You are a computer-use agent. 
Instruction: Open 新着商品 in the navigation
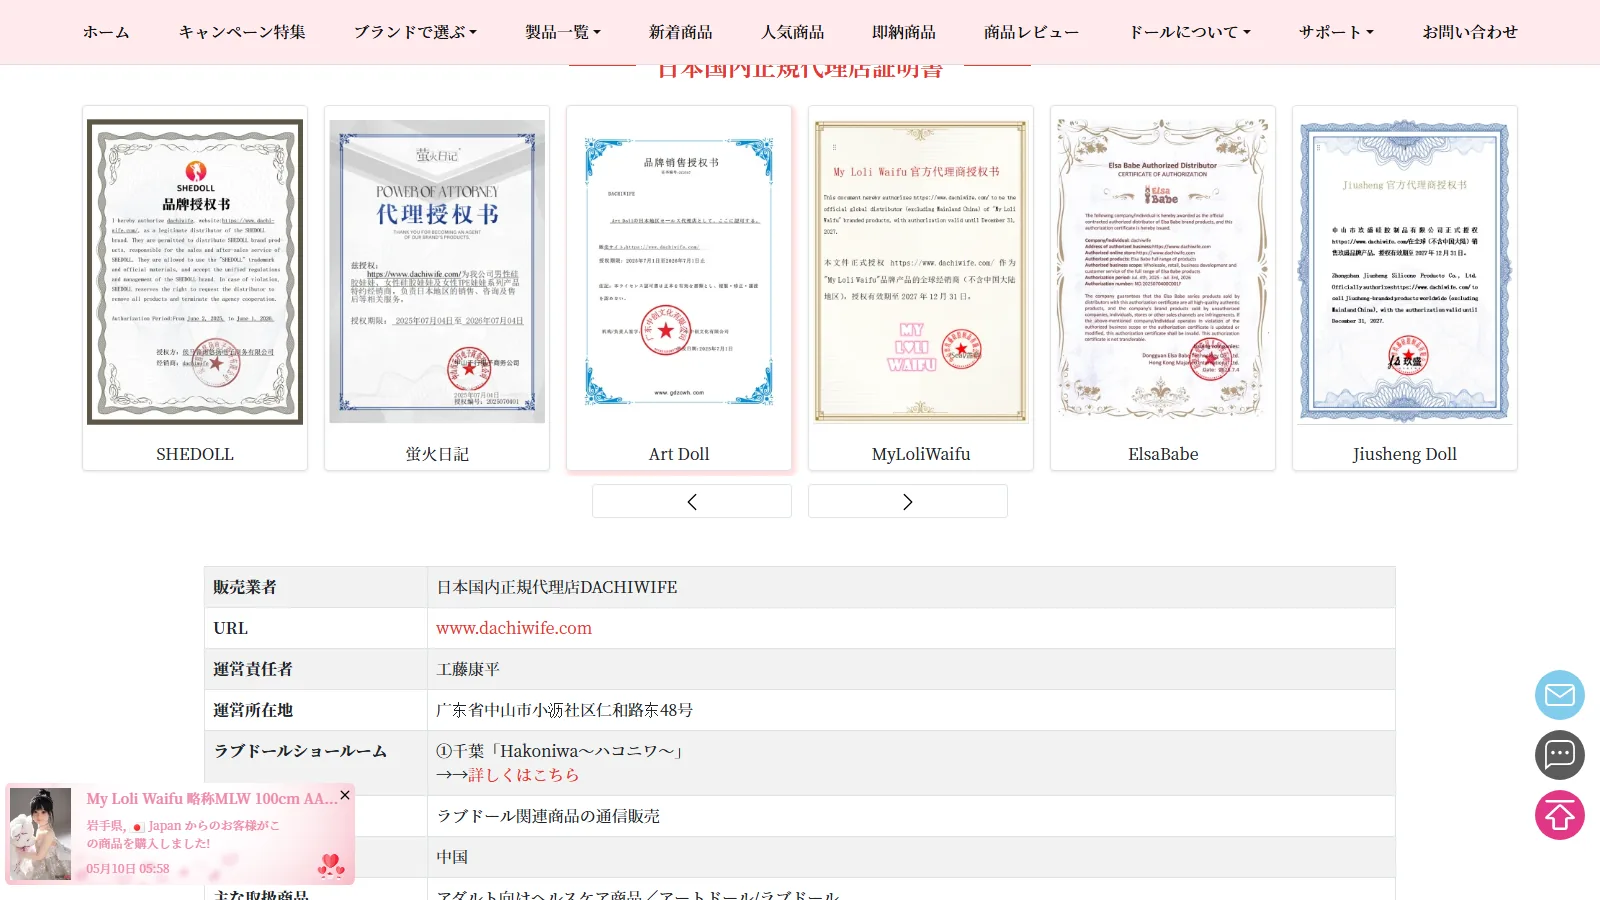tap(681, 32)
